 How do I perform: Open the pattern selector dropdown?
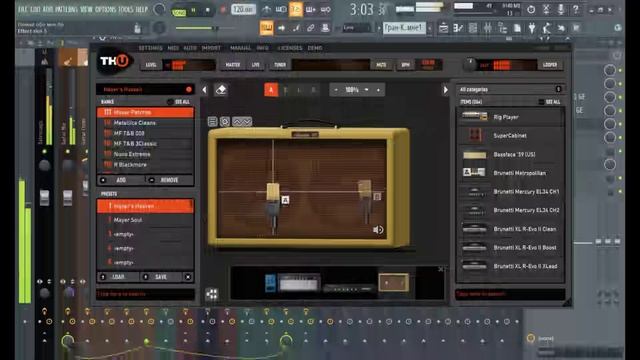(x=404, y=28)
